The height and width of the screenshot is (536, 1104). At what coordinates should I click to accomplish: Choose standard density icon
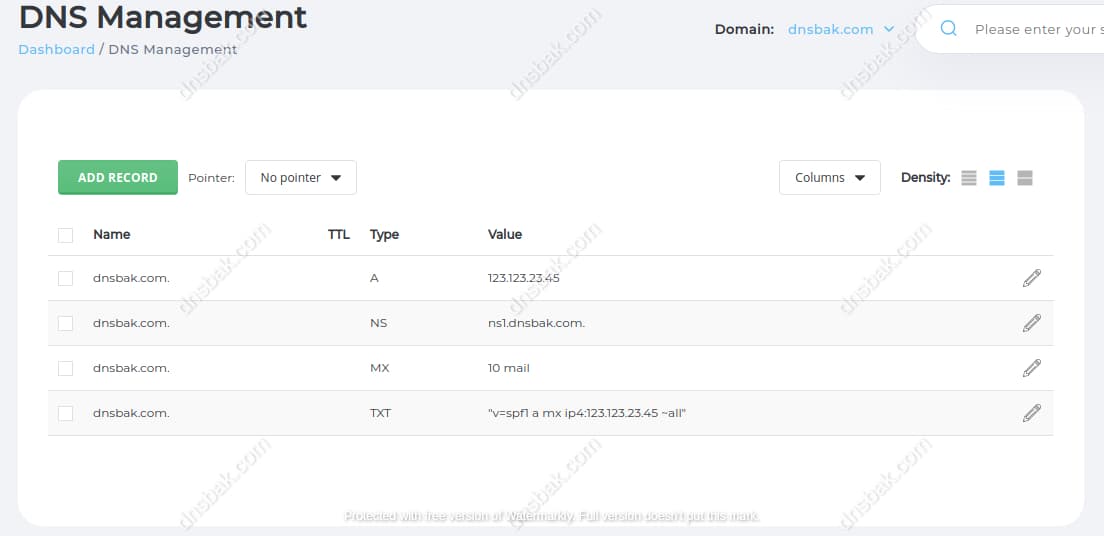click(996, 178)
